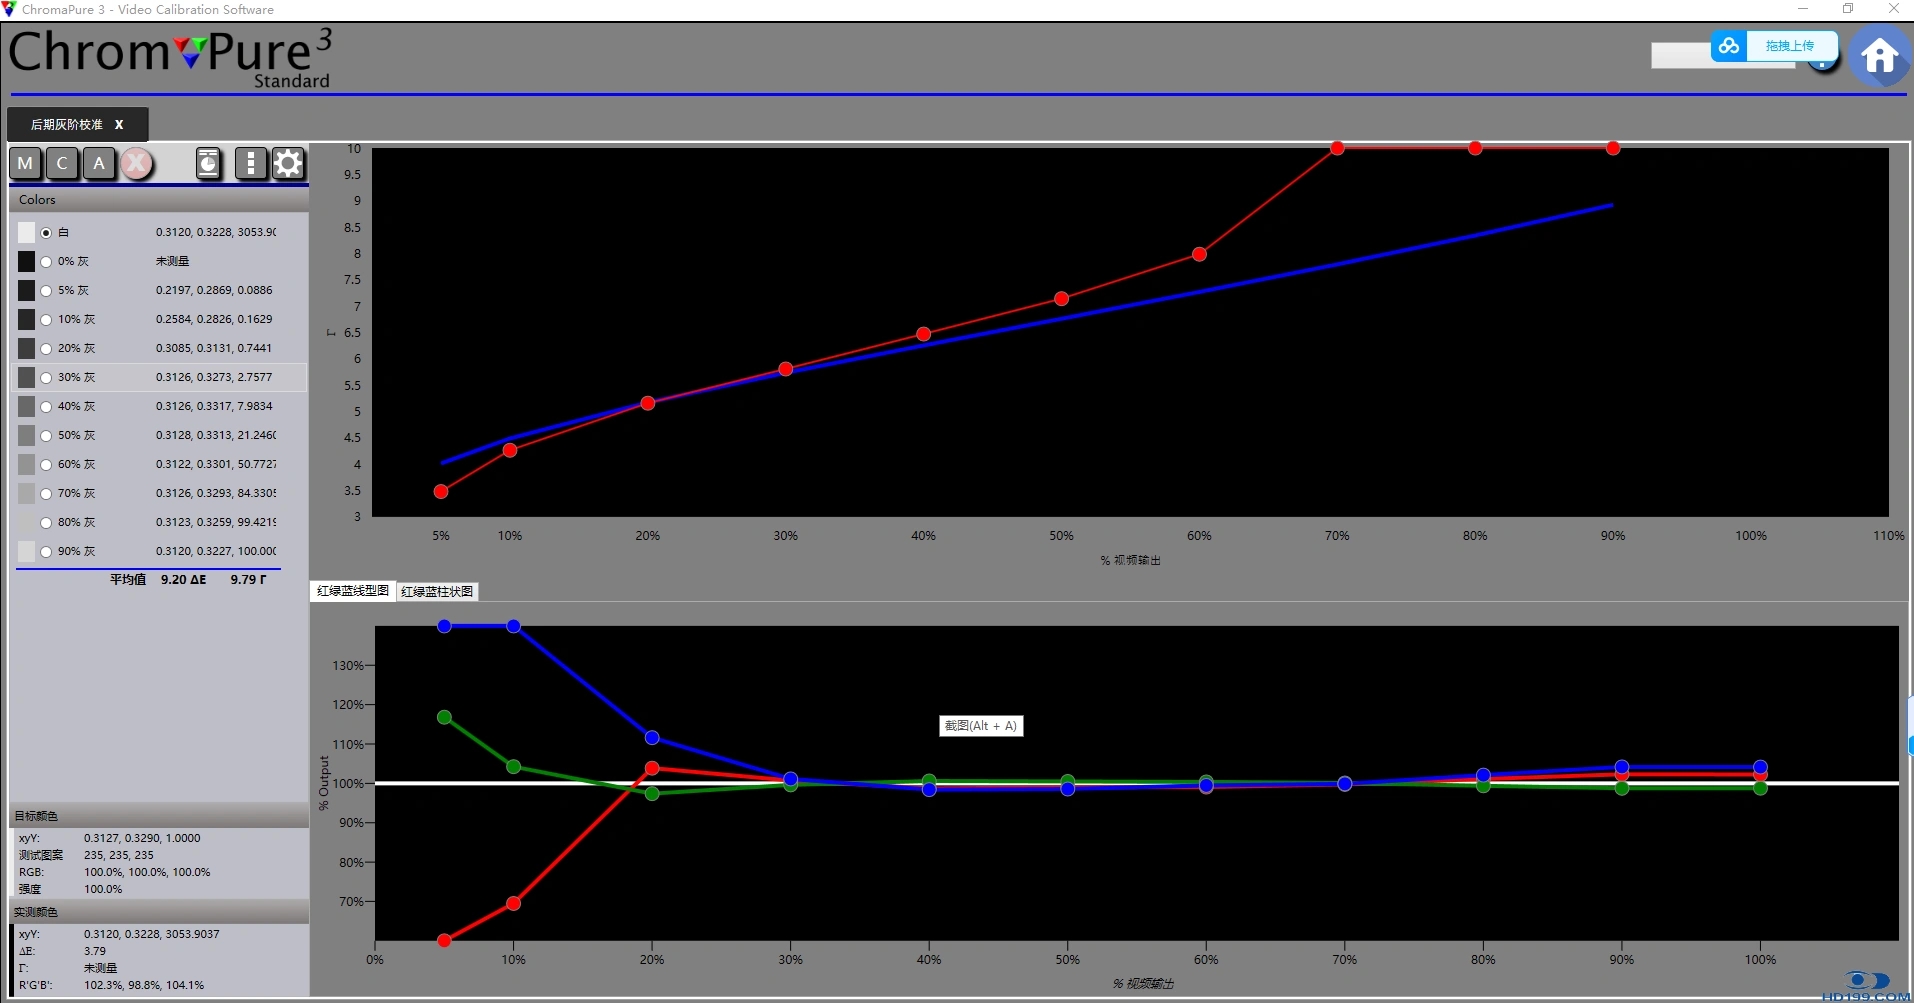Select the 40% 灰 radio button
Viewport: 1914px width, 1003px height.
(x=46, y=407)
